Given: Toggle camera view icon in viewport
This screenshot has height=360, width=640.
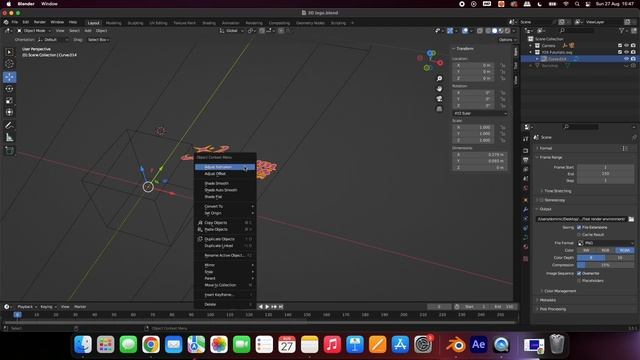Looking at the screenshot, I should (439, 99).
